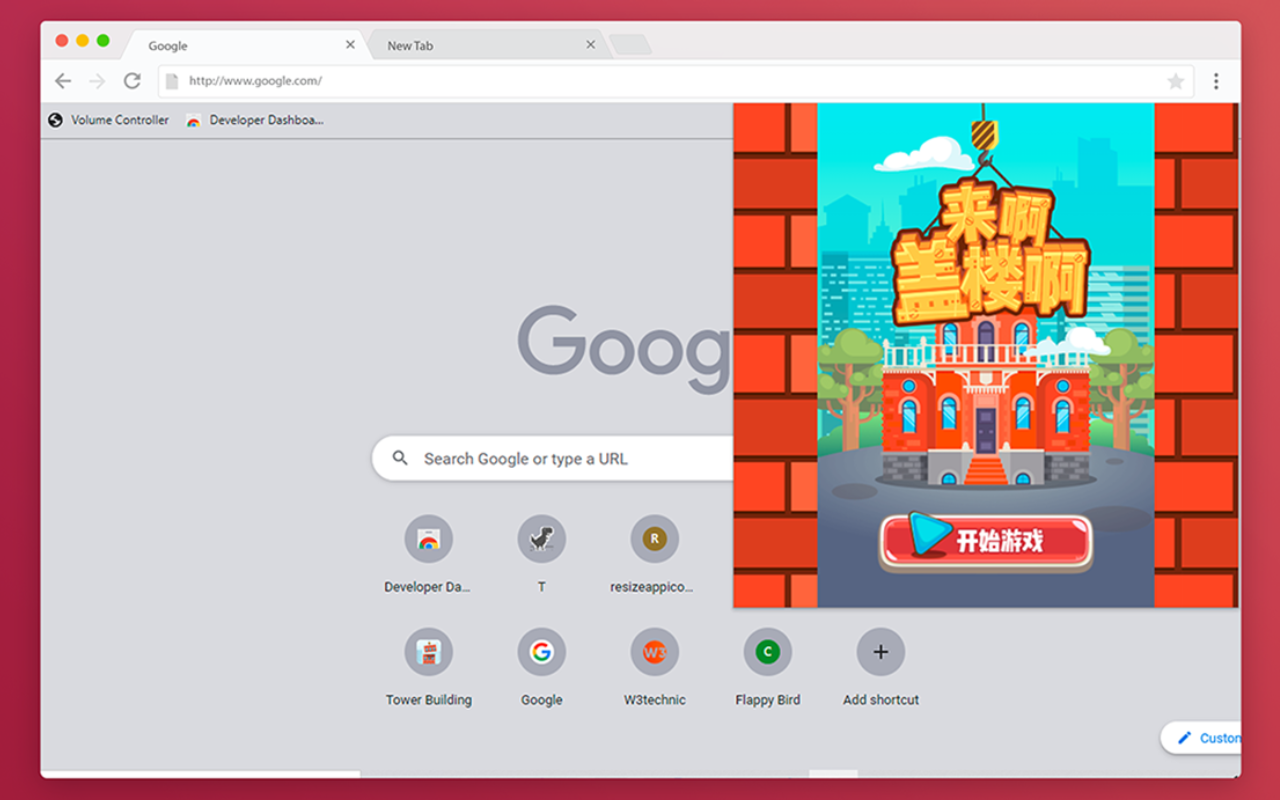
Task: Bookmark this page with the star icon
Action: 1176,81
